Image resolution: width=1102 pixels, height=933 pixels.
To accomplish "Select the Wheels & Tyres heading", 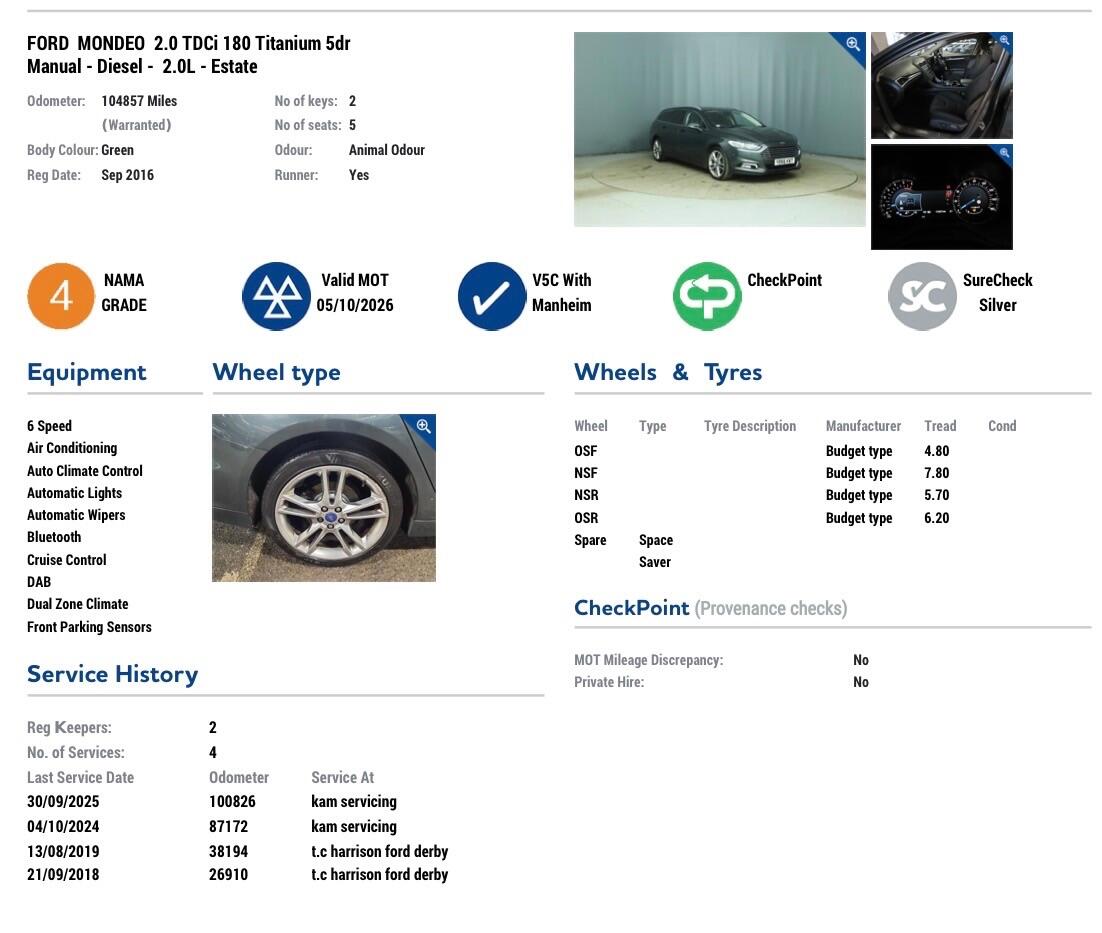I will (x=668, y=371).
